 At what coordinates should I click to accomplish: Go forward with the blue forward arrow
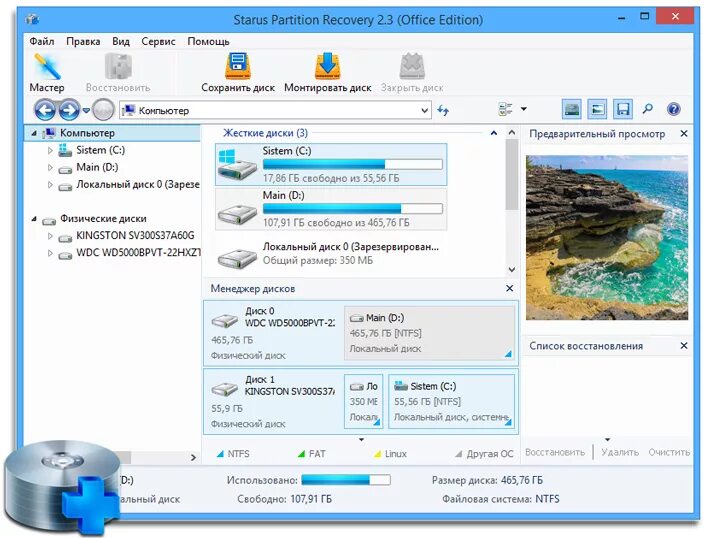pyautogui.click(x=69, y=110)
